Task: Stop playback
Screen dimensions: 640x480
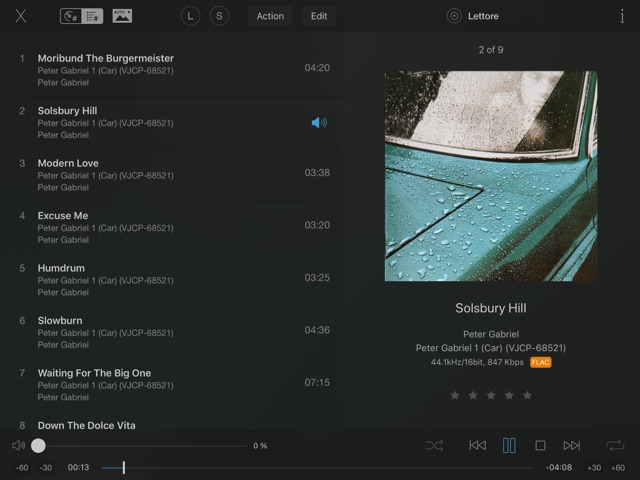Action: [x=540, y=445]
